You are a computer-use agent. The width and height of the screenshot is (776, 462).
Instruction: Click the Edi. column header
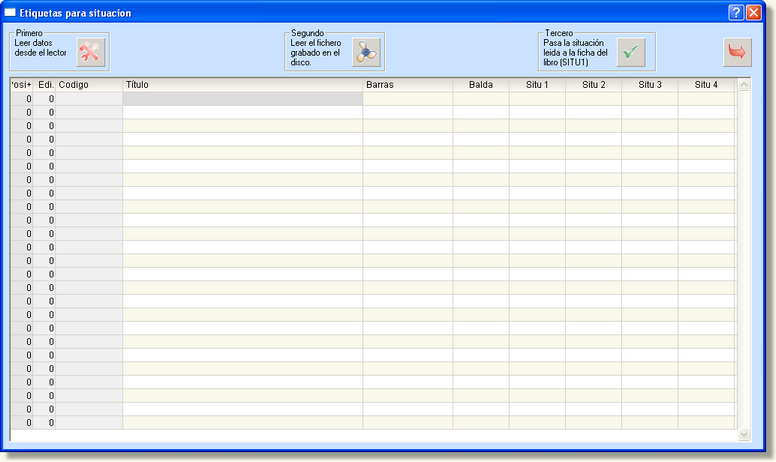coord(45,85)
